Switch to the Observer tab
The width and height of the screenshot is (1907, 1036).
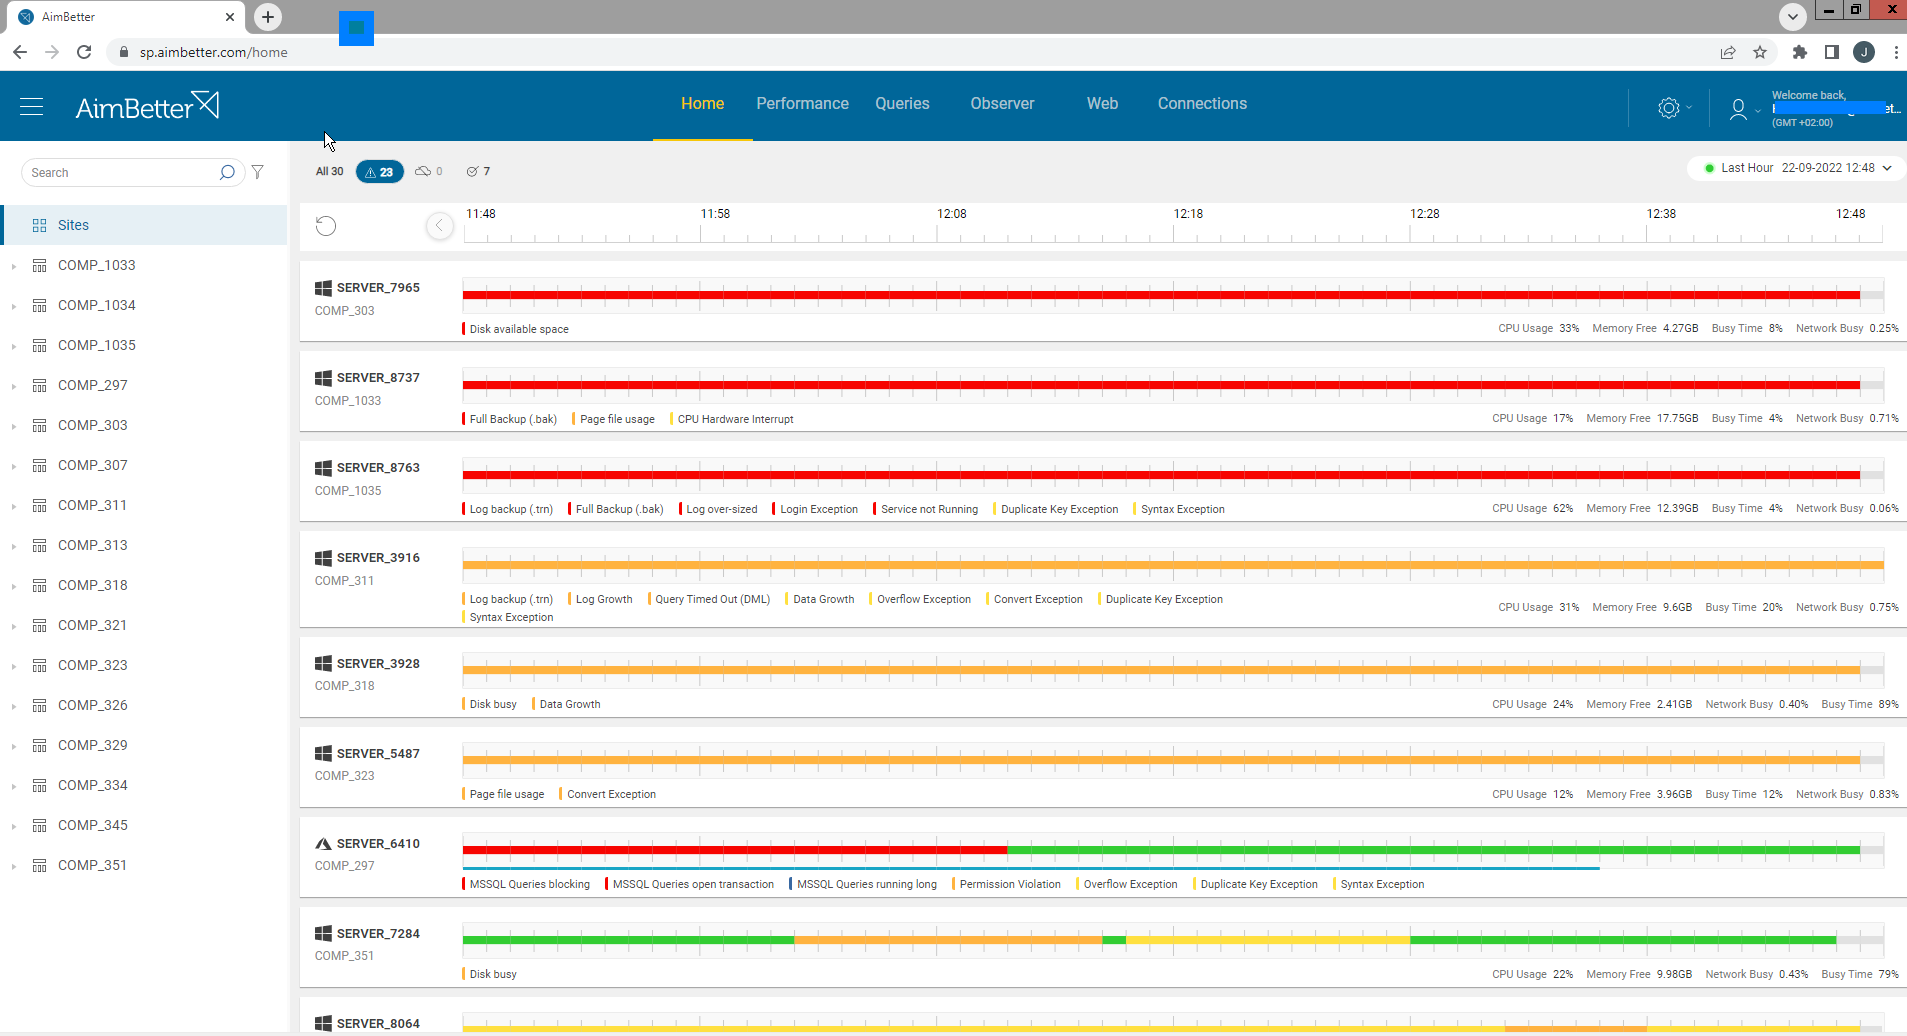(x=1002, y=104)
